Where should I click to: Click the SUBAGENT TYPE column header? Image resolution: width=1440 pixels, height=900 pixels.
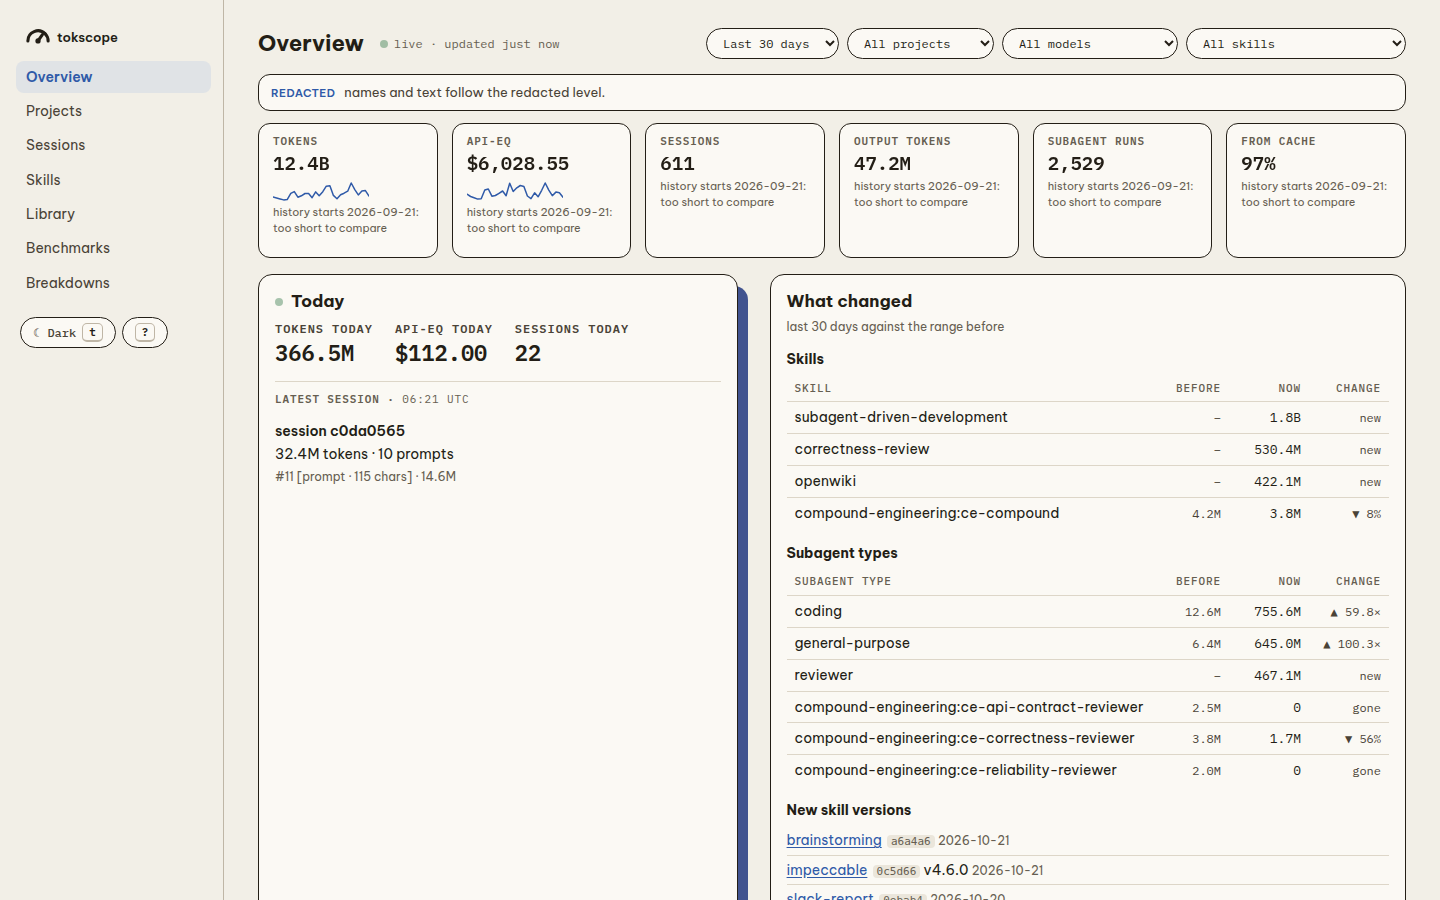click(843, 581)
